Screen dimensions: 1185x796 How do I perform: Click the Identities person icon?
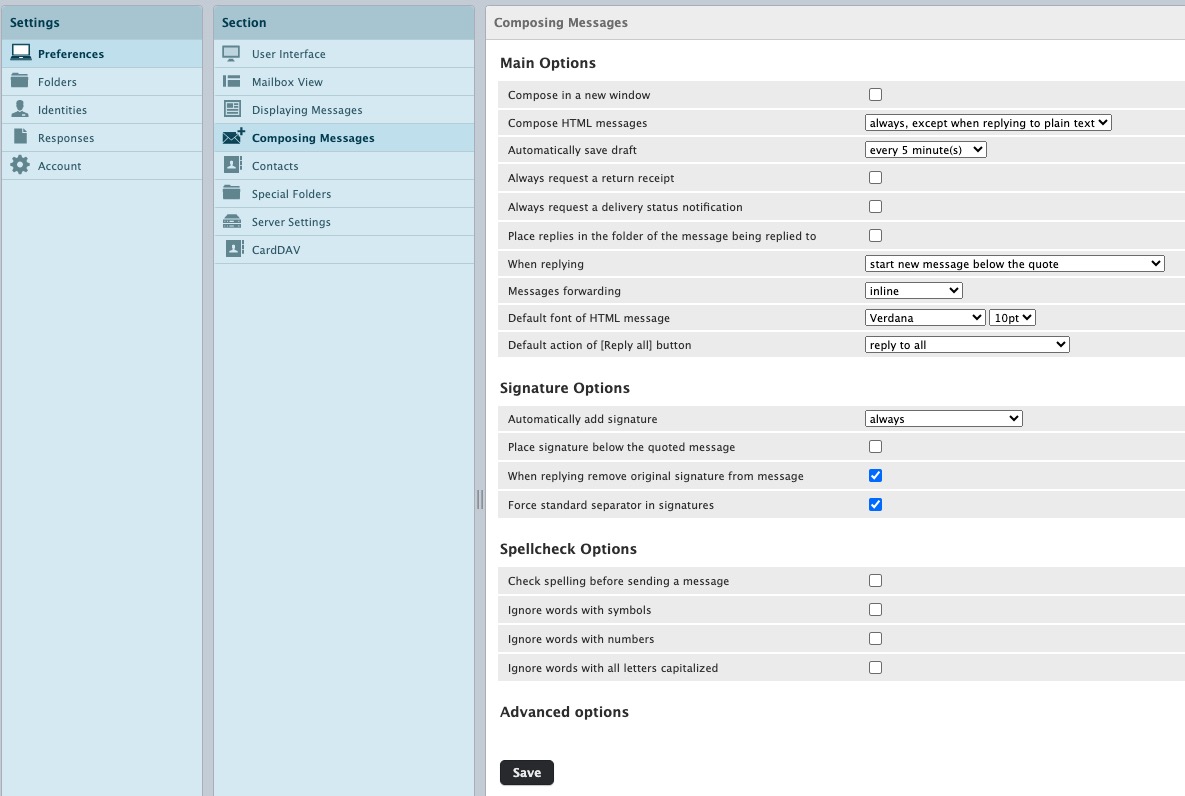tap(20, 110)
